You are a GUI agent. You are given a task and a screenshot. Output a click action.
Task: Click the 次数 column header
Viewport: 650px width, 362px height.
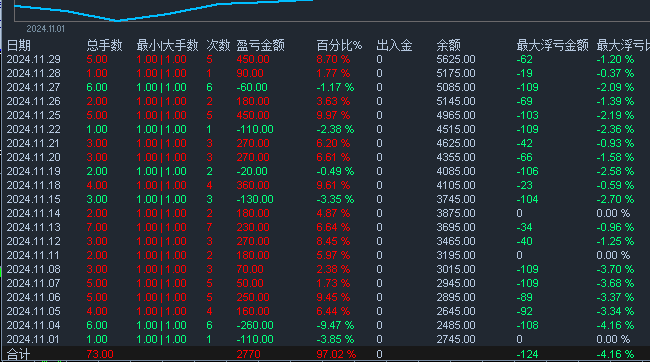[x=218, y=46]
